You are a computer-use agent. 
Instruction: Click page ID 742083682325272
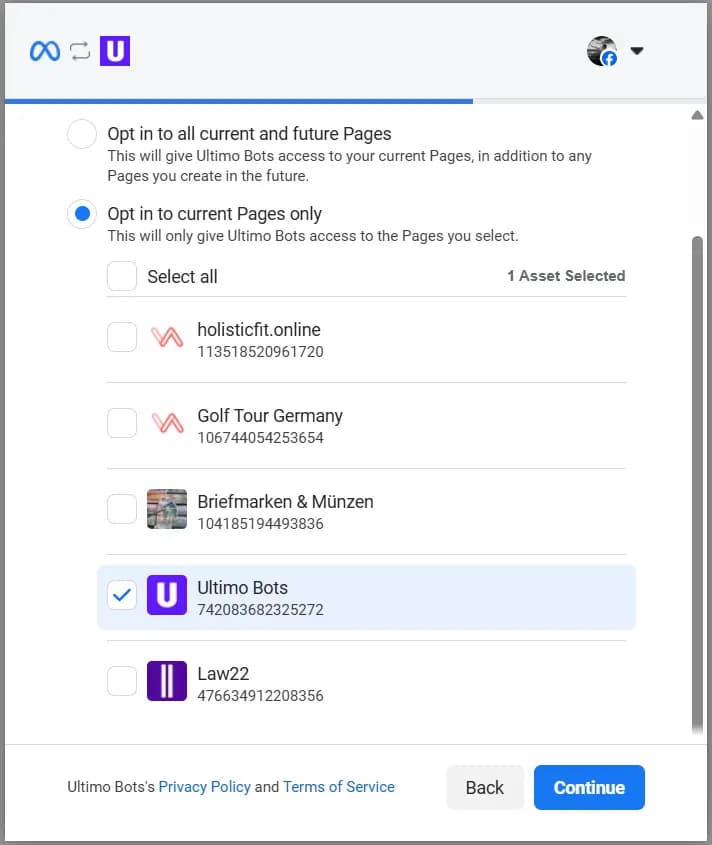[260, 610]
